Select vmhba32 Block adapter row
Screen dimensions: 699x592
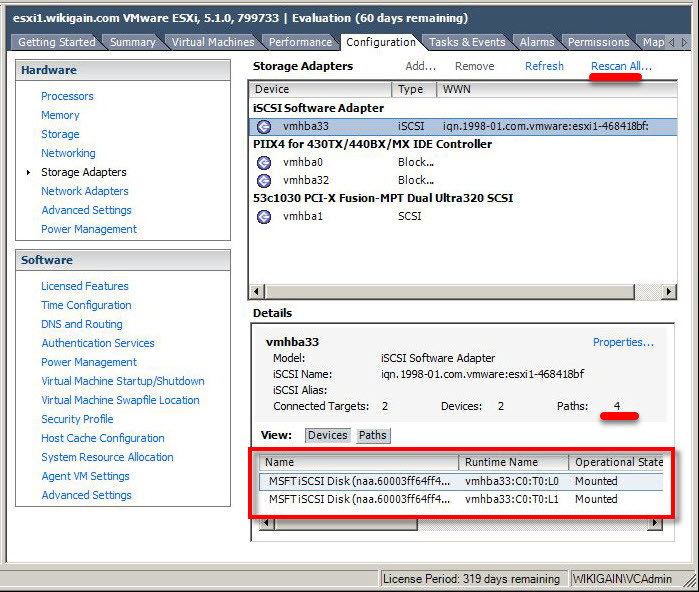click(x=463, y=181)
